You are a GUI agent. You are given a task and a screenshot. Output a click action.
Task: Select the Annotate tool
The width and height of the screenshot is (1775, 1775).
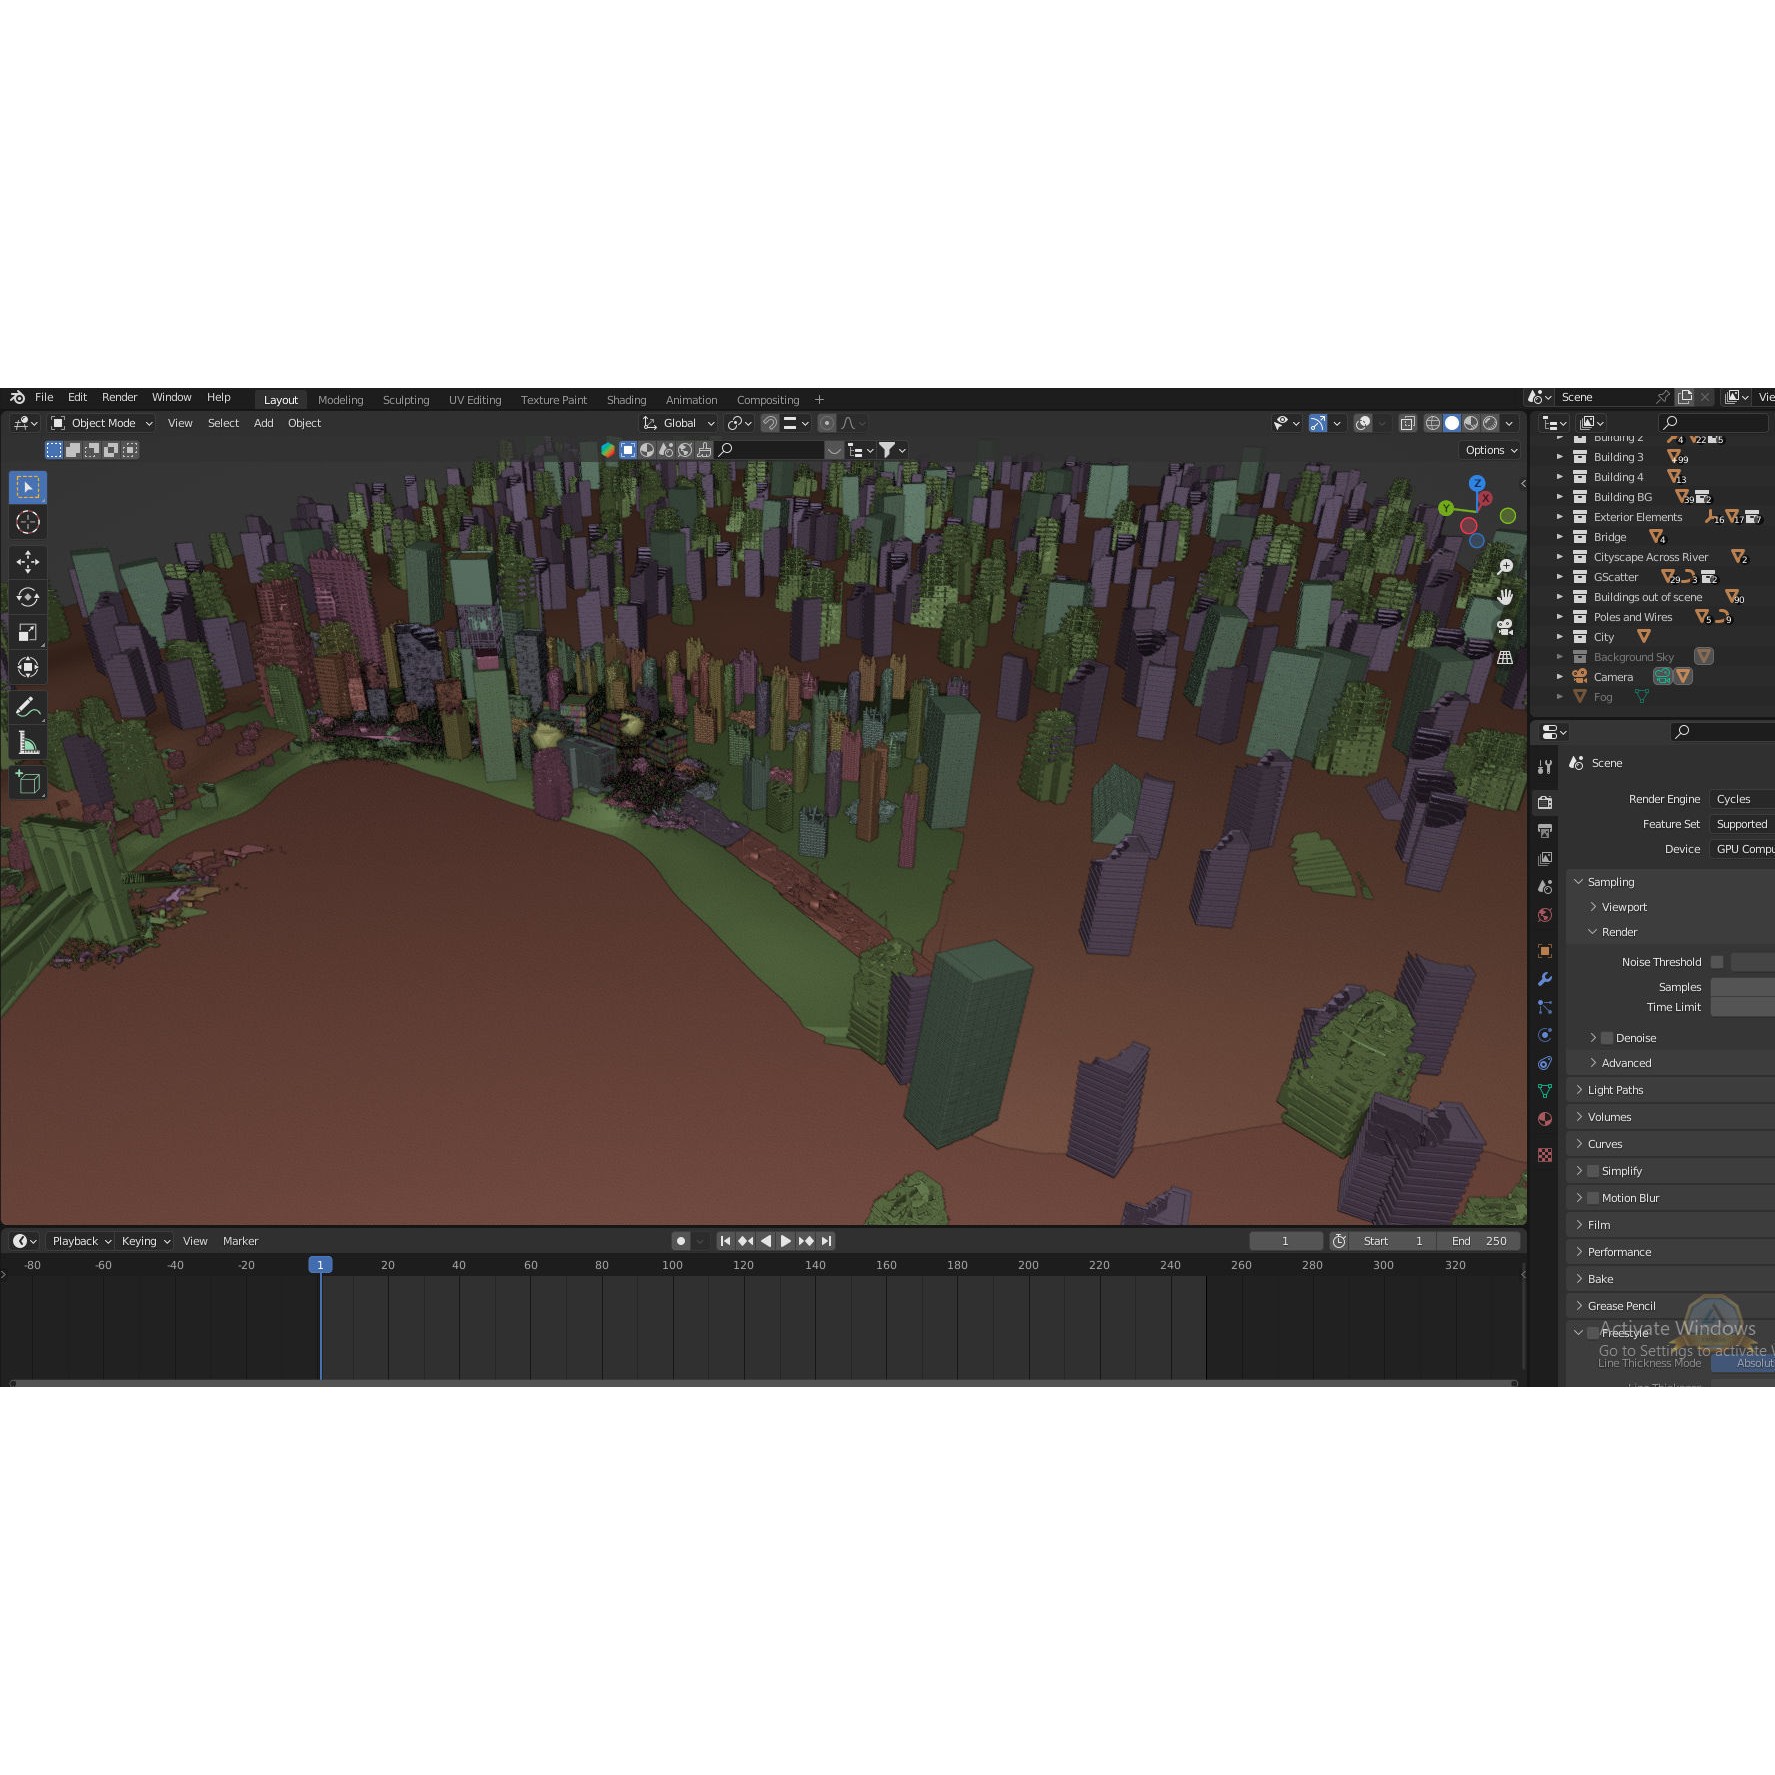(x=27, y=707)
